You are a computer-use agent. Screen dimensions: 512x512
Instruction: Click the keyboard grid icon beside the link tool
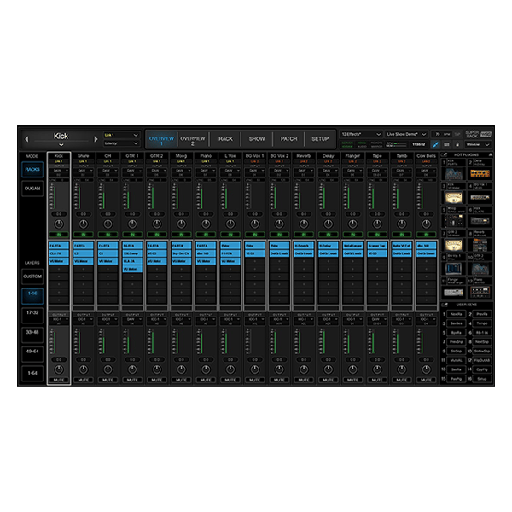point(447,145)
